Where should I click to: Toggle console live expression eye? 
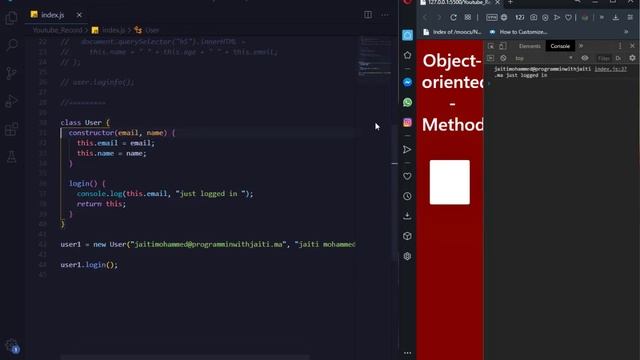point(585,58)
